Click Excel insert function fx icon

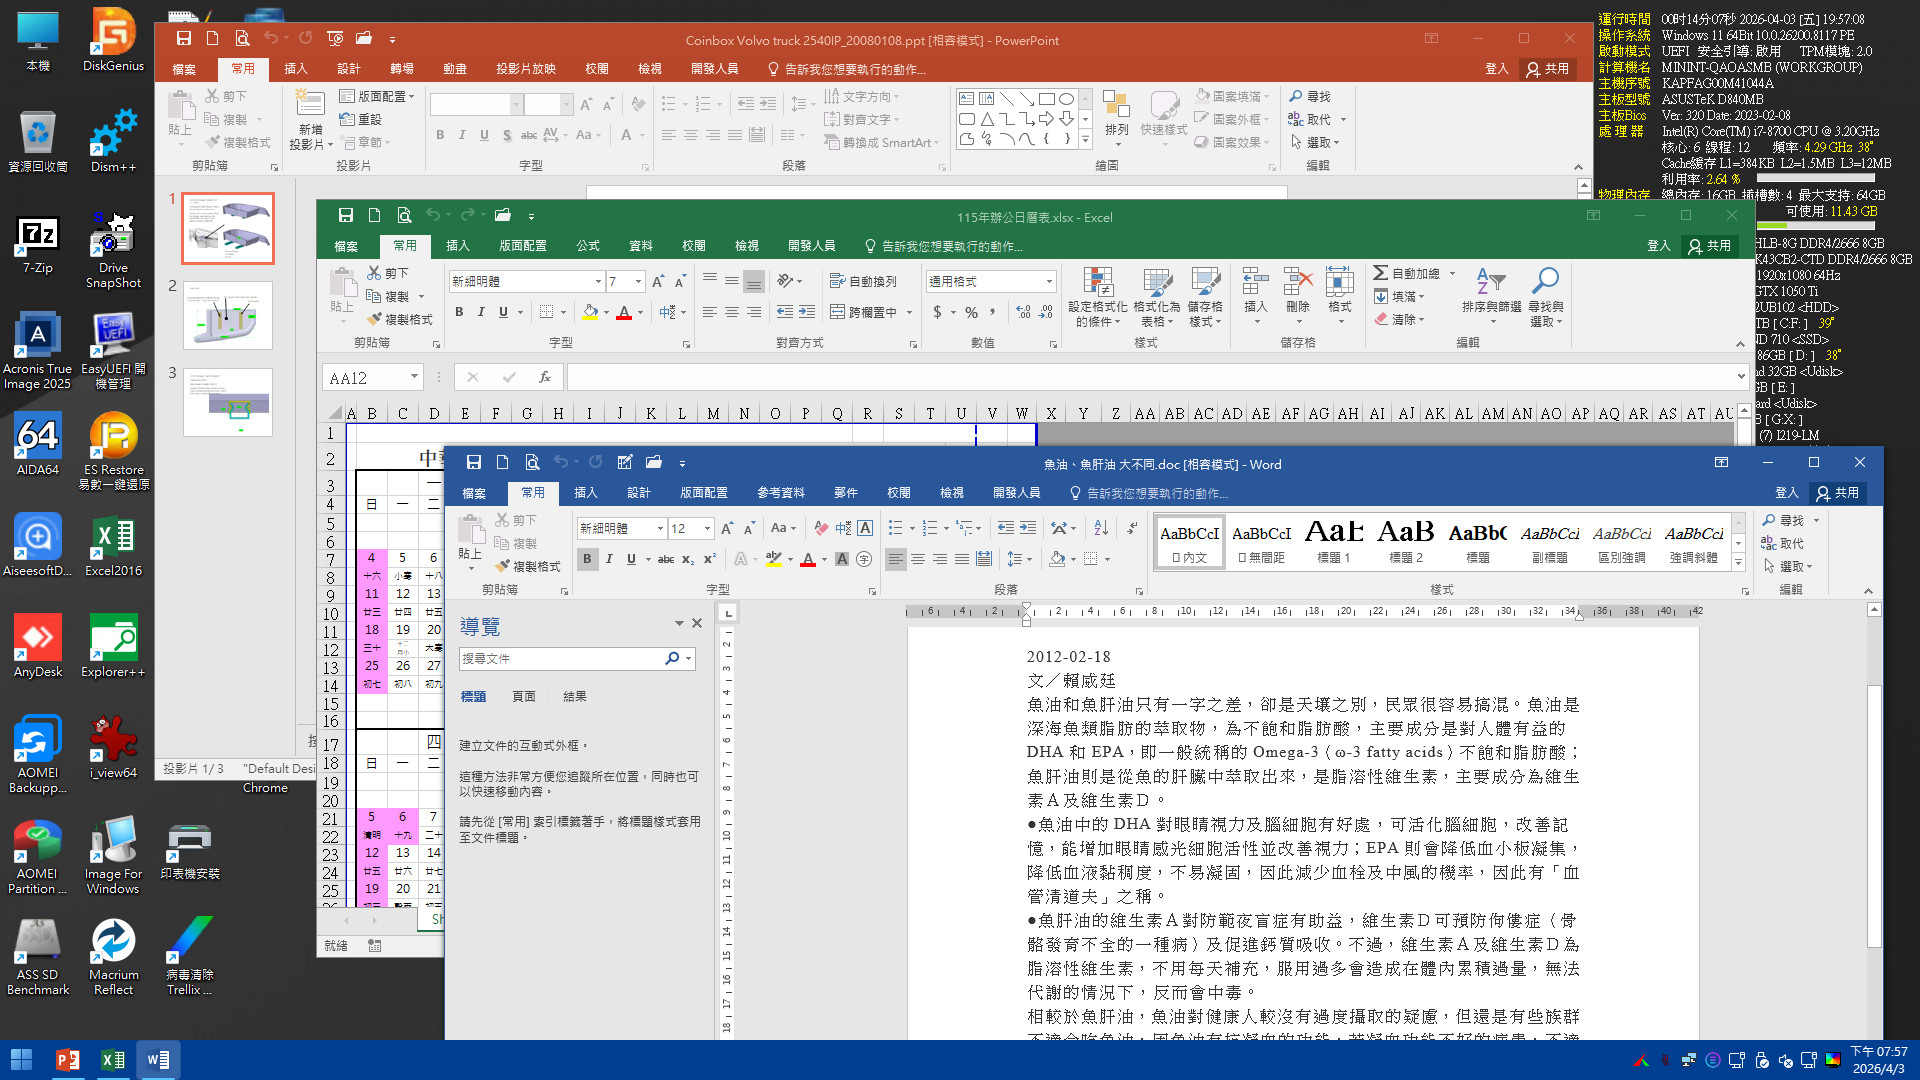pyautogui.click(x=545, y=377)
